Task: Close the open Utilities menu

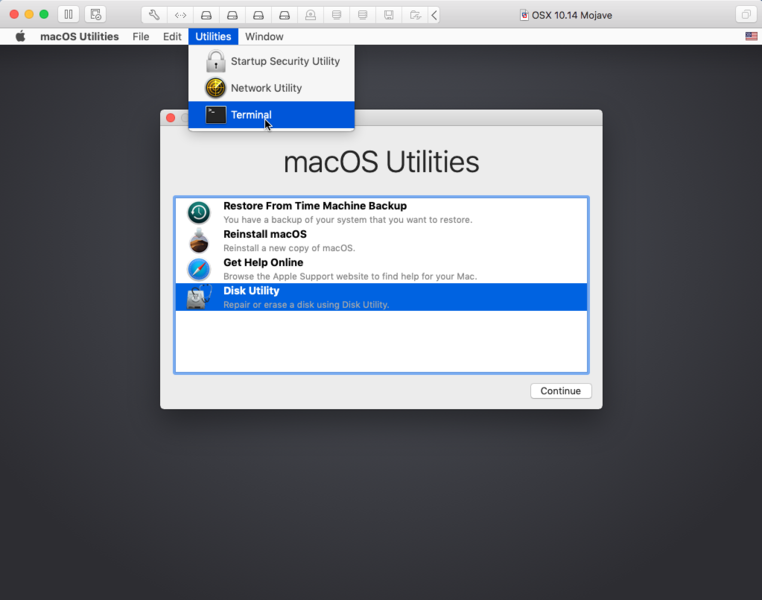Action: tap(213, 36)
